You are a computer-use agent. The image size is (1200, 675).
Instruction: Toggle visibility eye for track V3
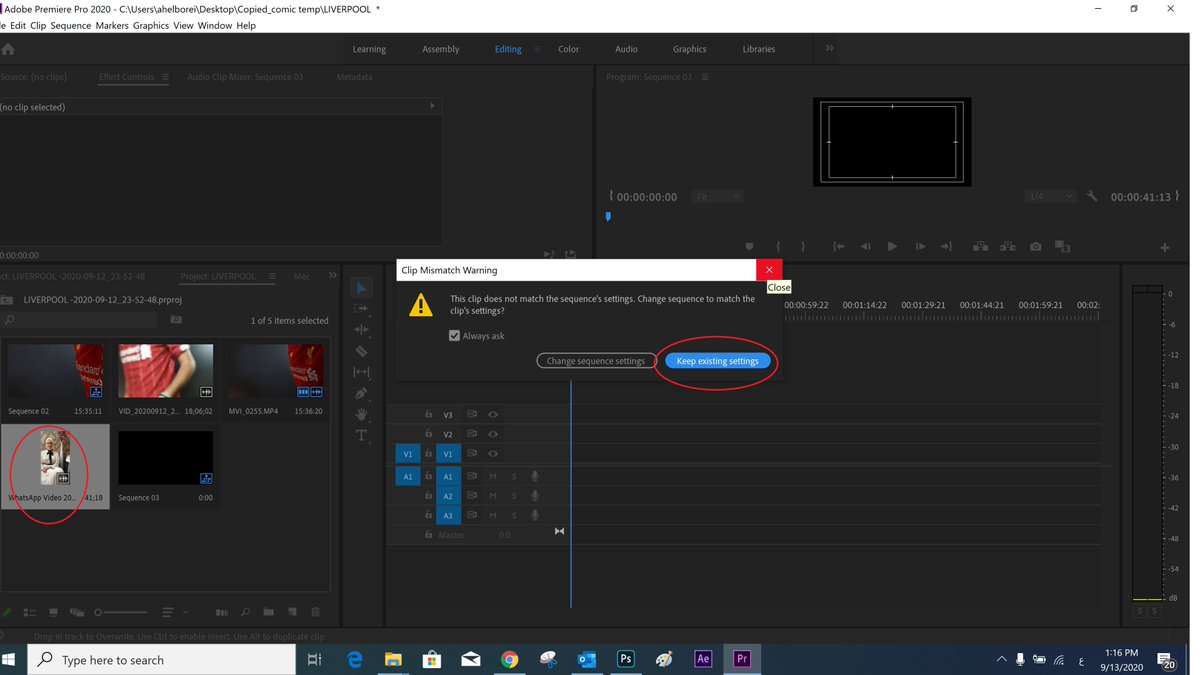tap(493, 414)
